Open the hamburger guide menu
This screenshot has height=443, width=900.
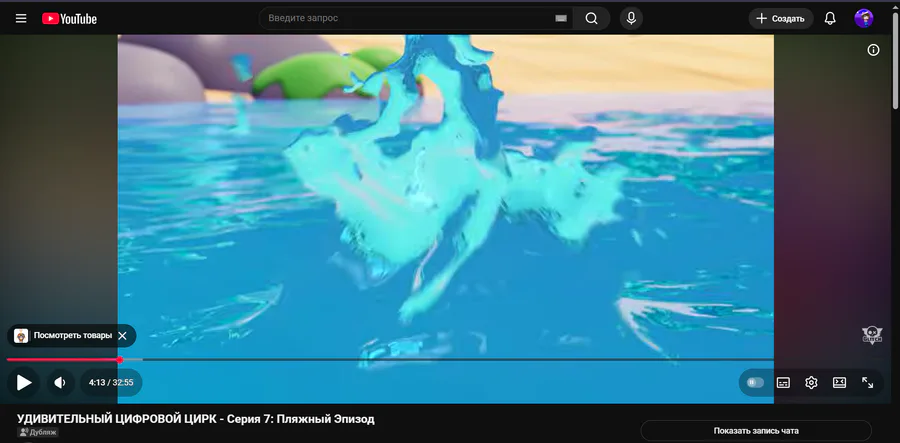click(21, 18)
